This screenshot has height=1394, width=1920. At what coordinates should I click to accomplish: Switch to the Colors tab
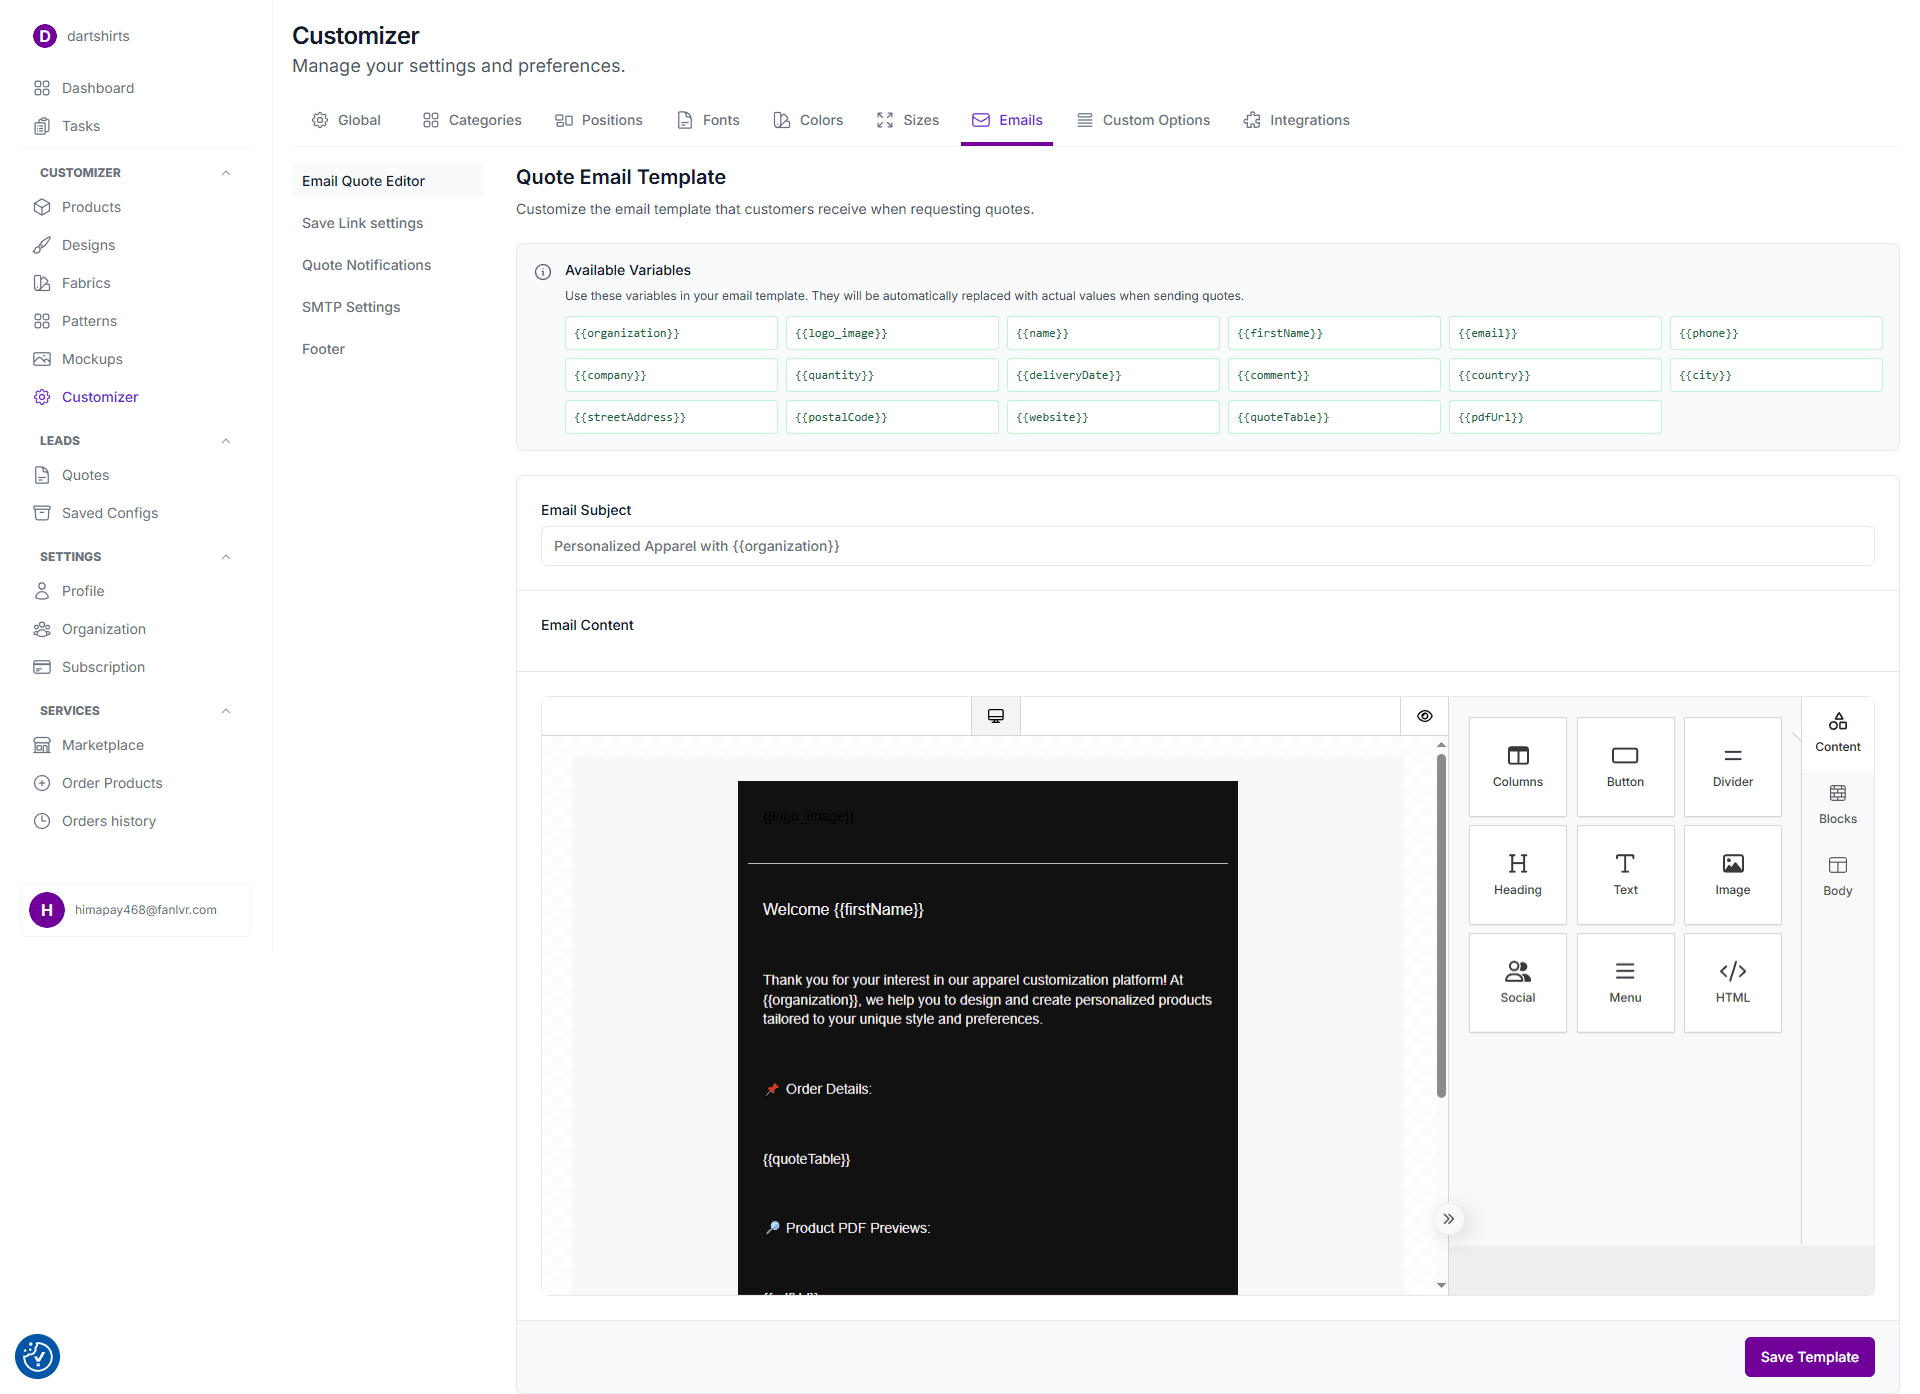click(808, 120)
